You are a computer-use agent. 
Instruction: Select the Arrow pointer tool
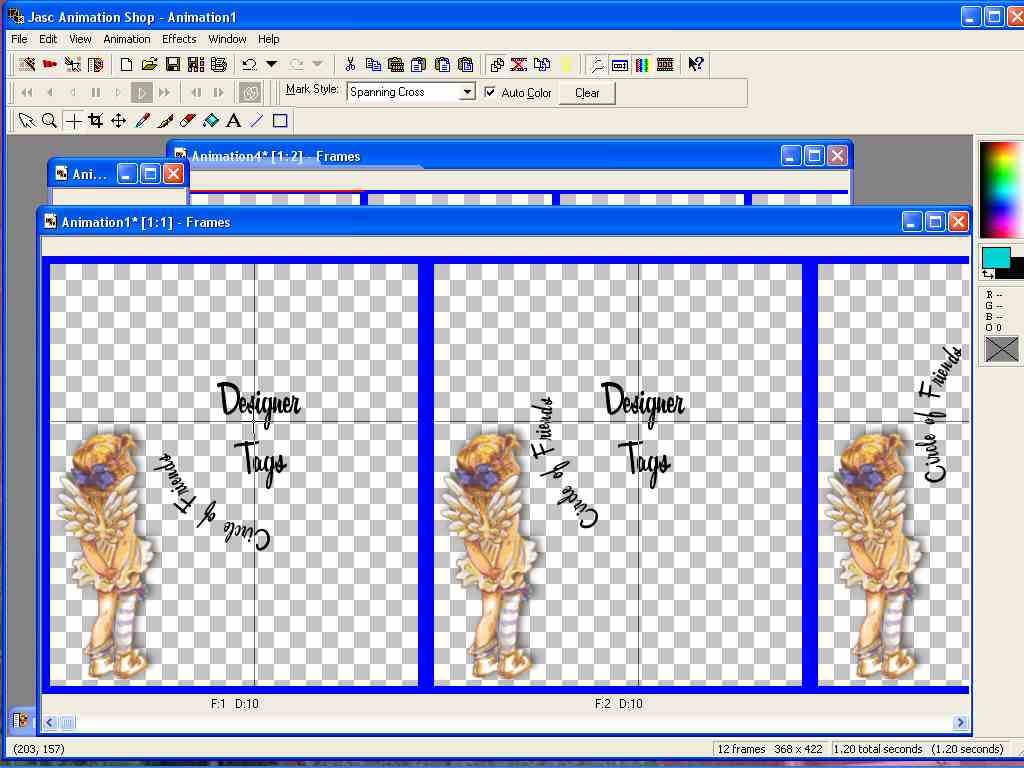(26, 121)
